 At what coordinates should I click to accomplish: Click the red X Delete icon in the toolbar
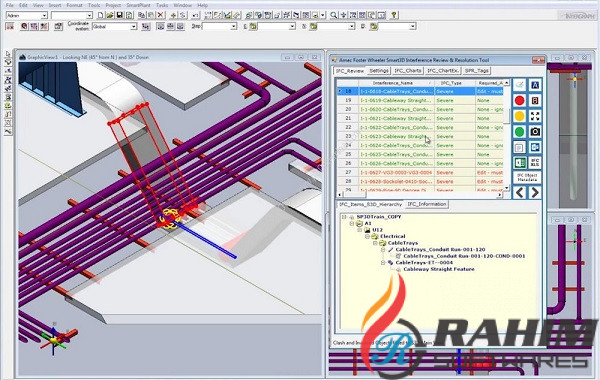pyautogui.click(x=161, y=15)
